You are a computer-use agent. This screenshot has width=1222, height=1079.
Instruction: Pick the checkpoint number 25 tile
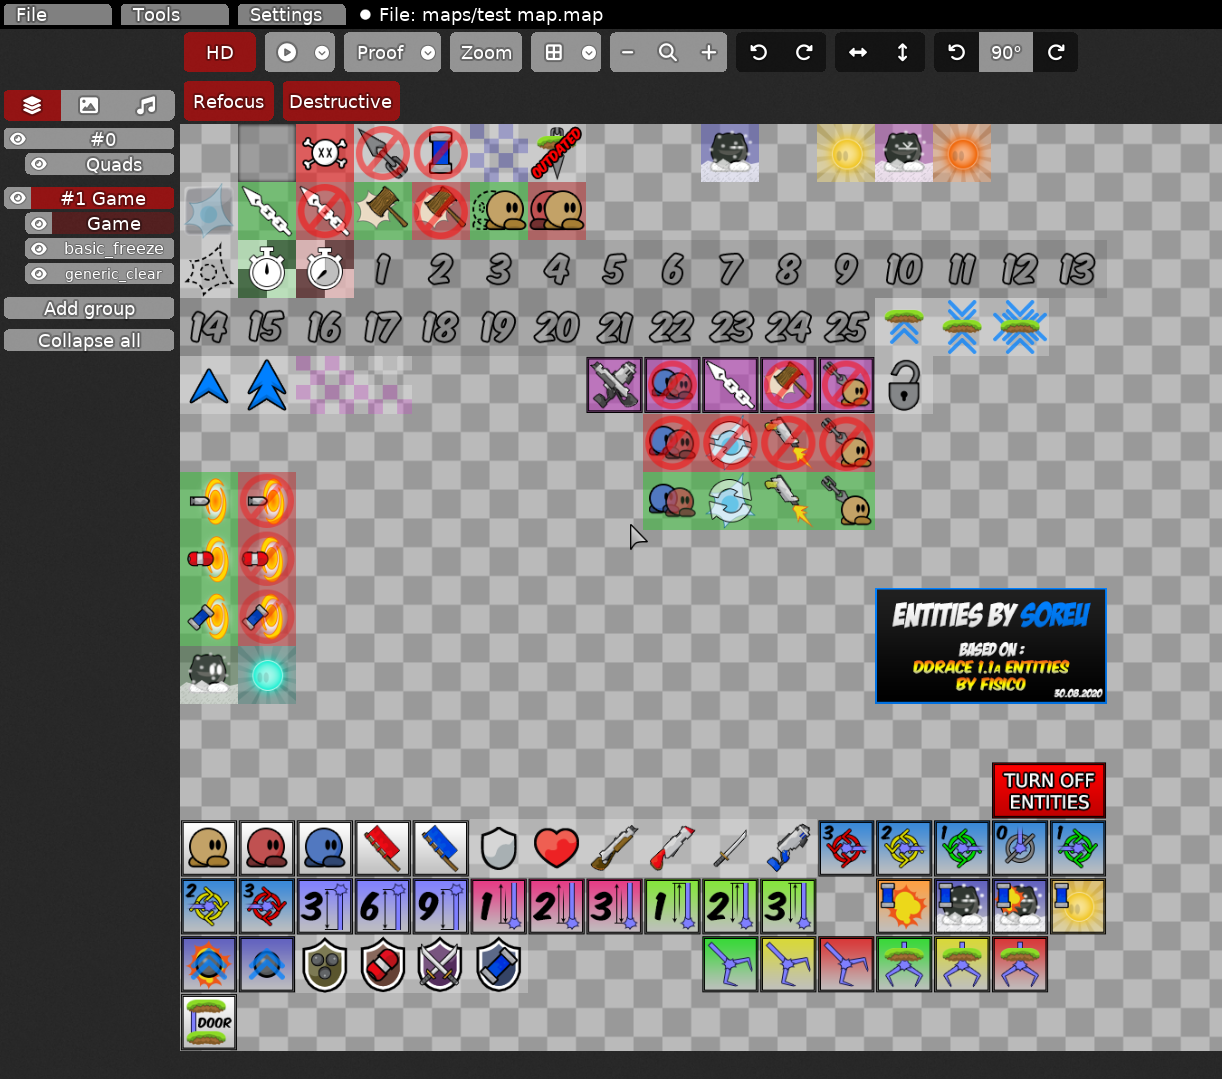(x=846, y=327)
